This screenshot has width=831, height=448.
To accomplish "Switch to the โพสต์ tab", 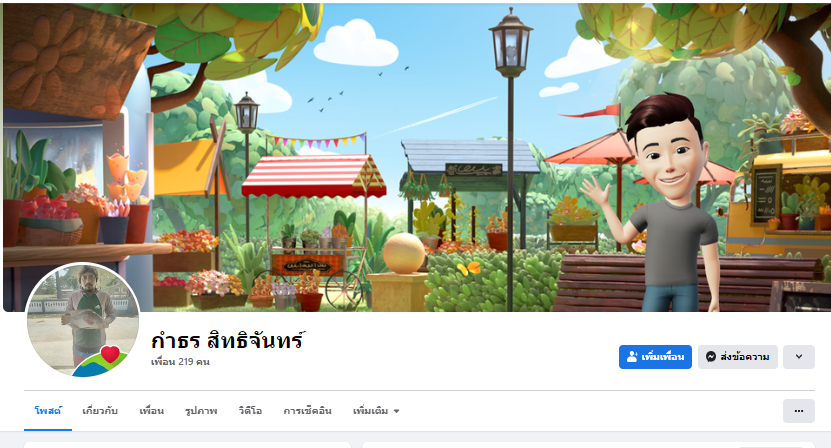I will (x=48, y=411).
